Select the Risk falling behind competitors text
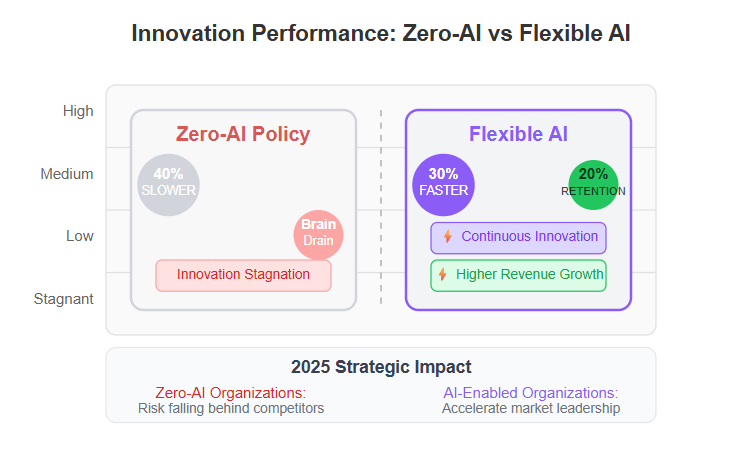The width and height of the screenshot is (753, 473). point(231,408)
